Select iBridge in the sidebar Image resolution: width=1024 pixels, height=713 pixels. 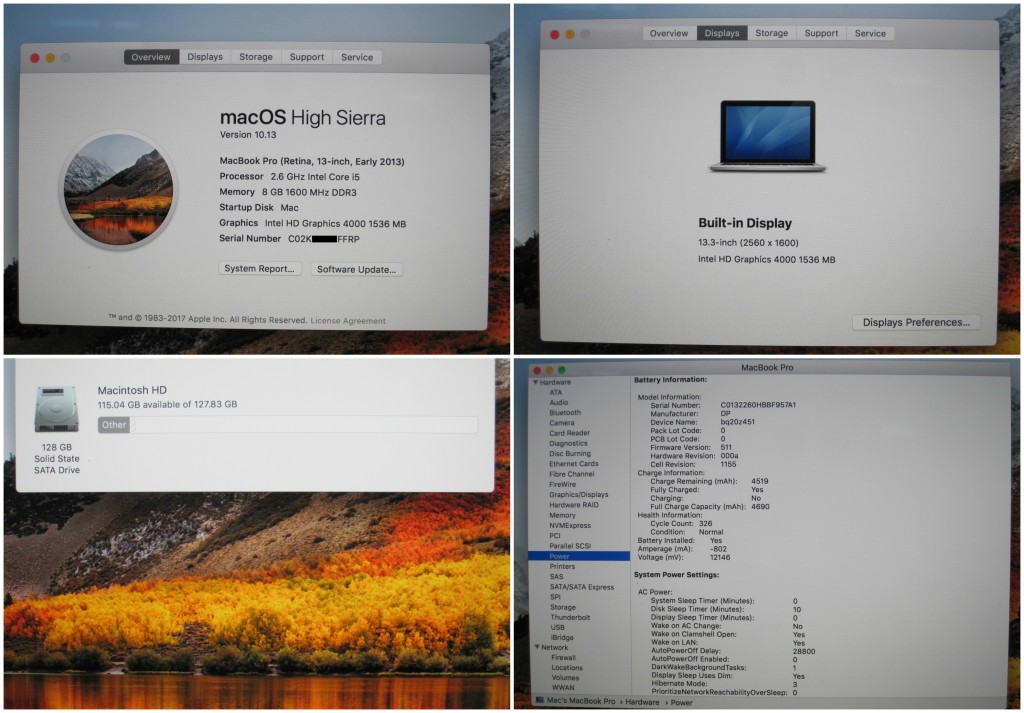pyautogui.click(x=562, y=637)
